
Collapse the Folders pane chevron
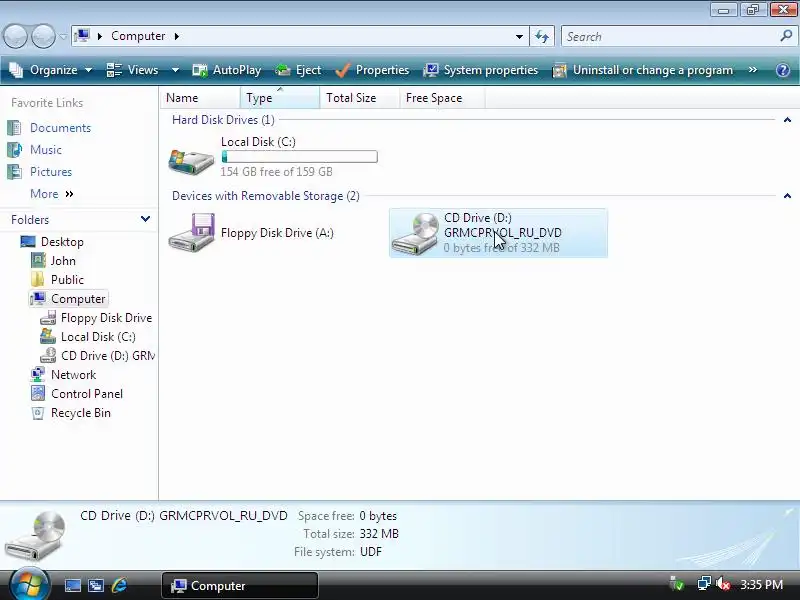(x=145, y=219)
